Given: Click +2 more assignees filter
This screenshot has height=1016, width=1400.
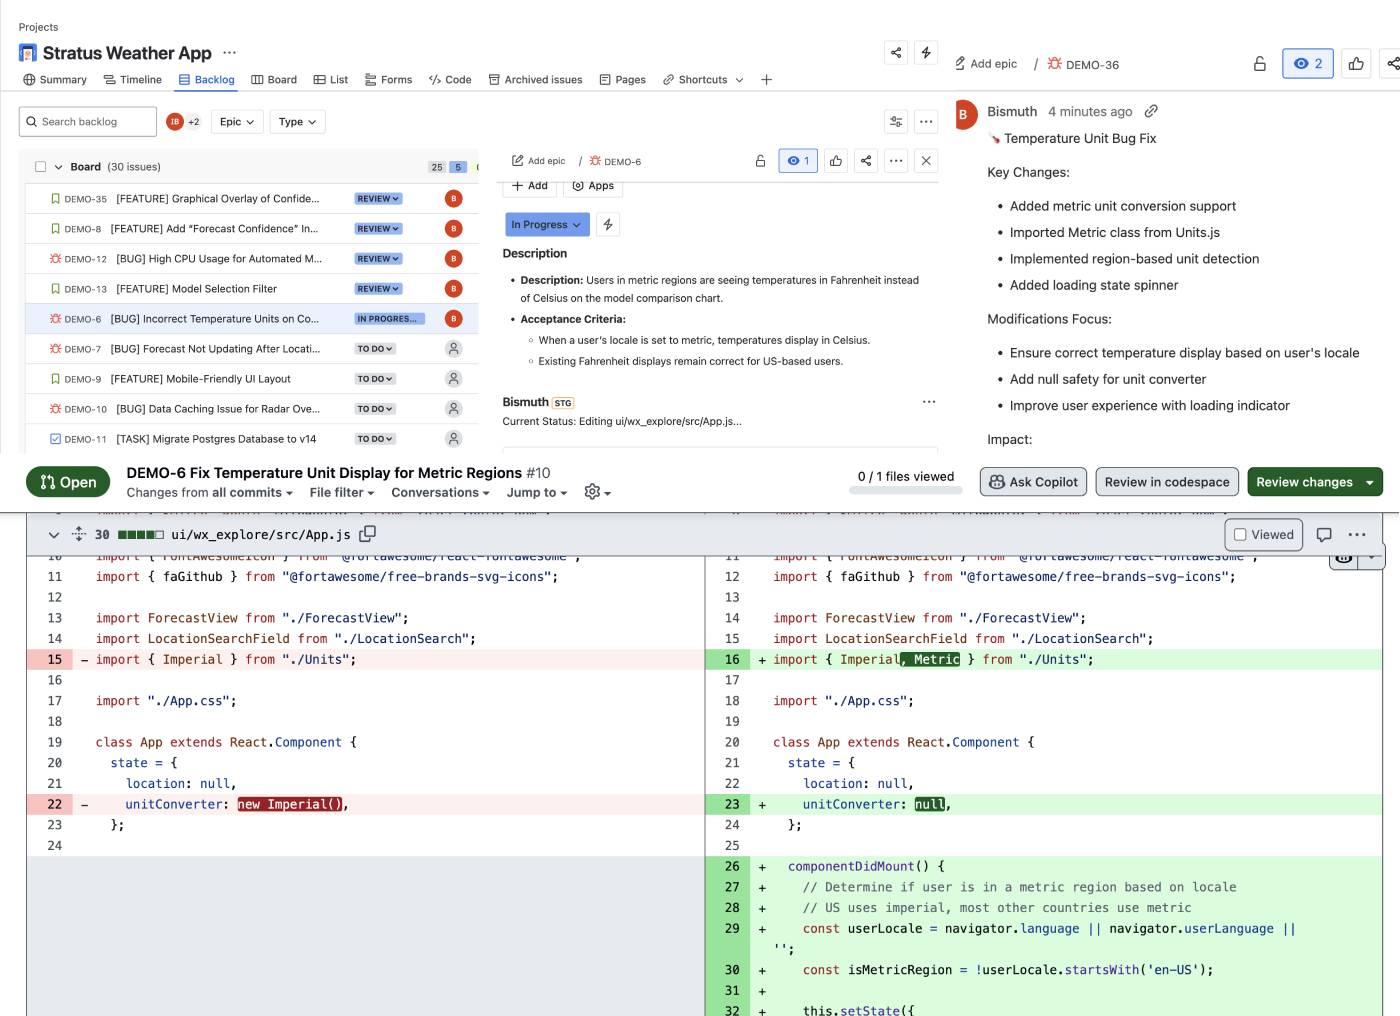Looking at the screenshot, I should tap(194, 122).
